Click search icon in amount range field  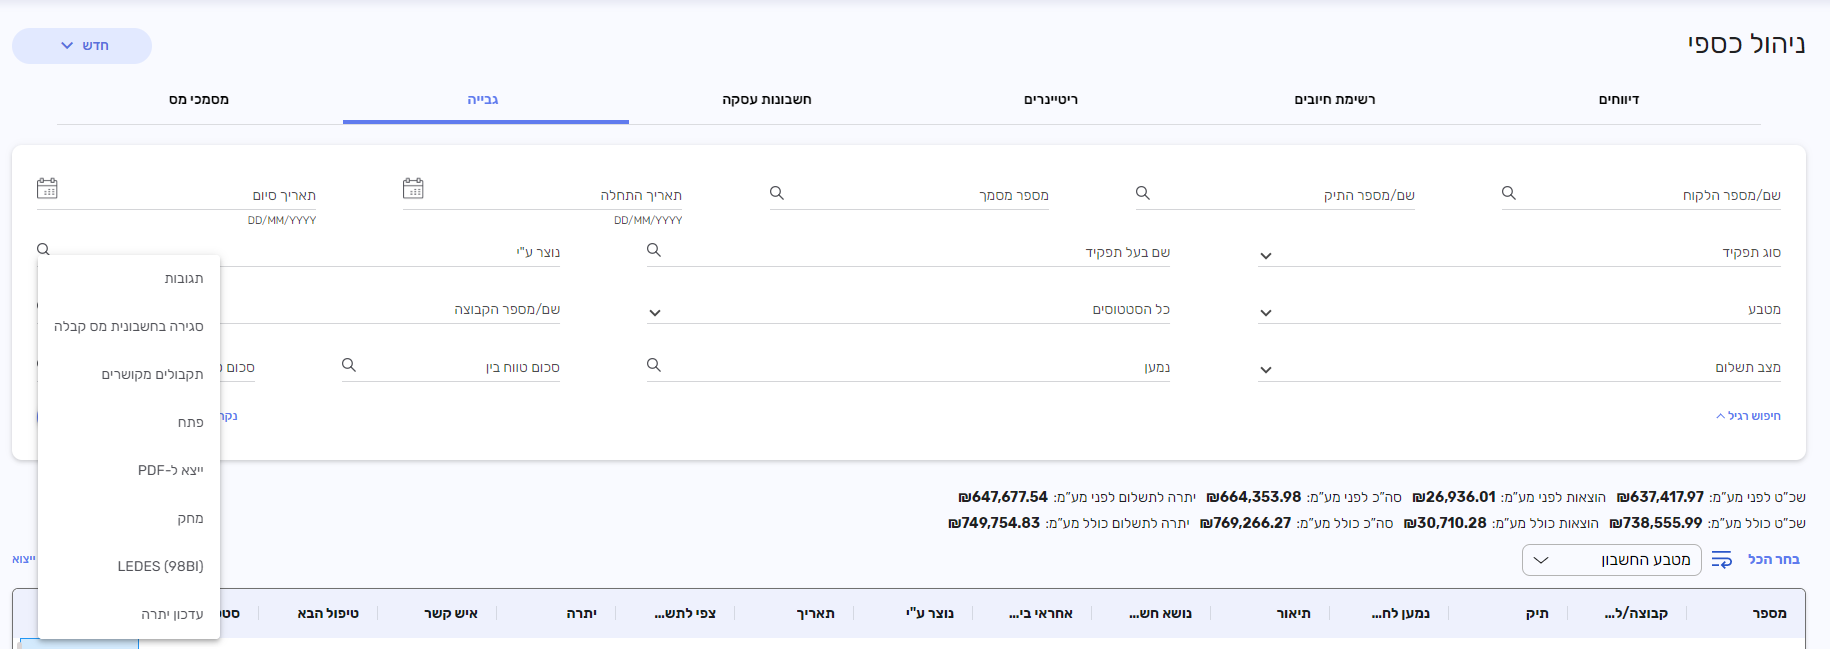click(x=349, y=365)
